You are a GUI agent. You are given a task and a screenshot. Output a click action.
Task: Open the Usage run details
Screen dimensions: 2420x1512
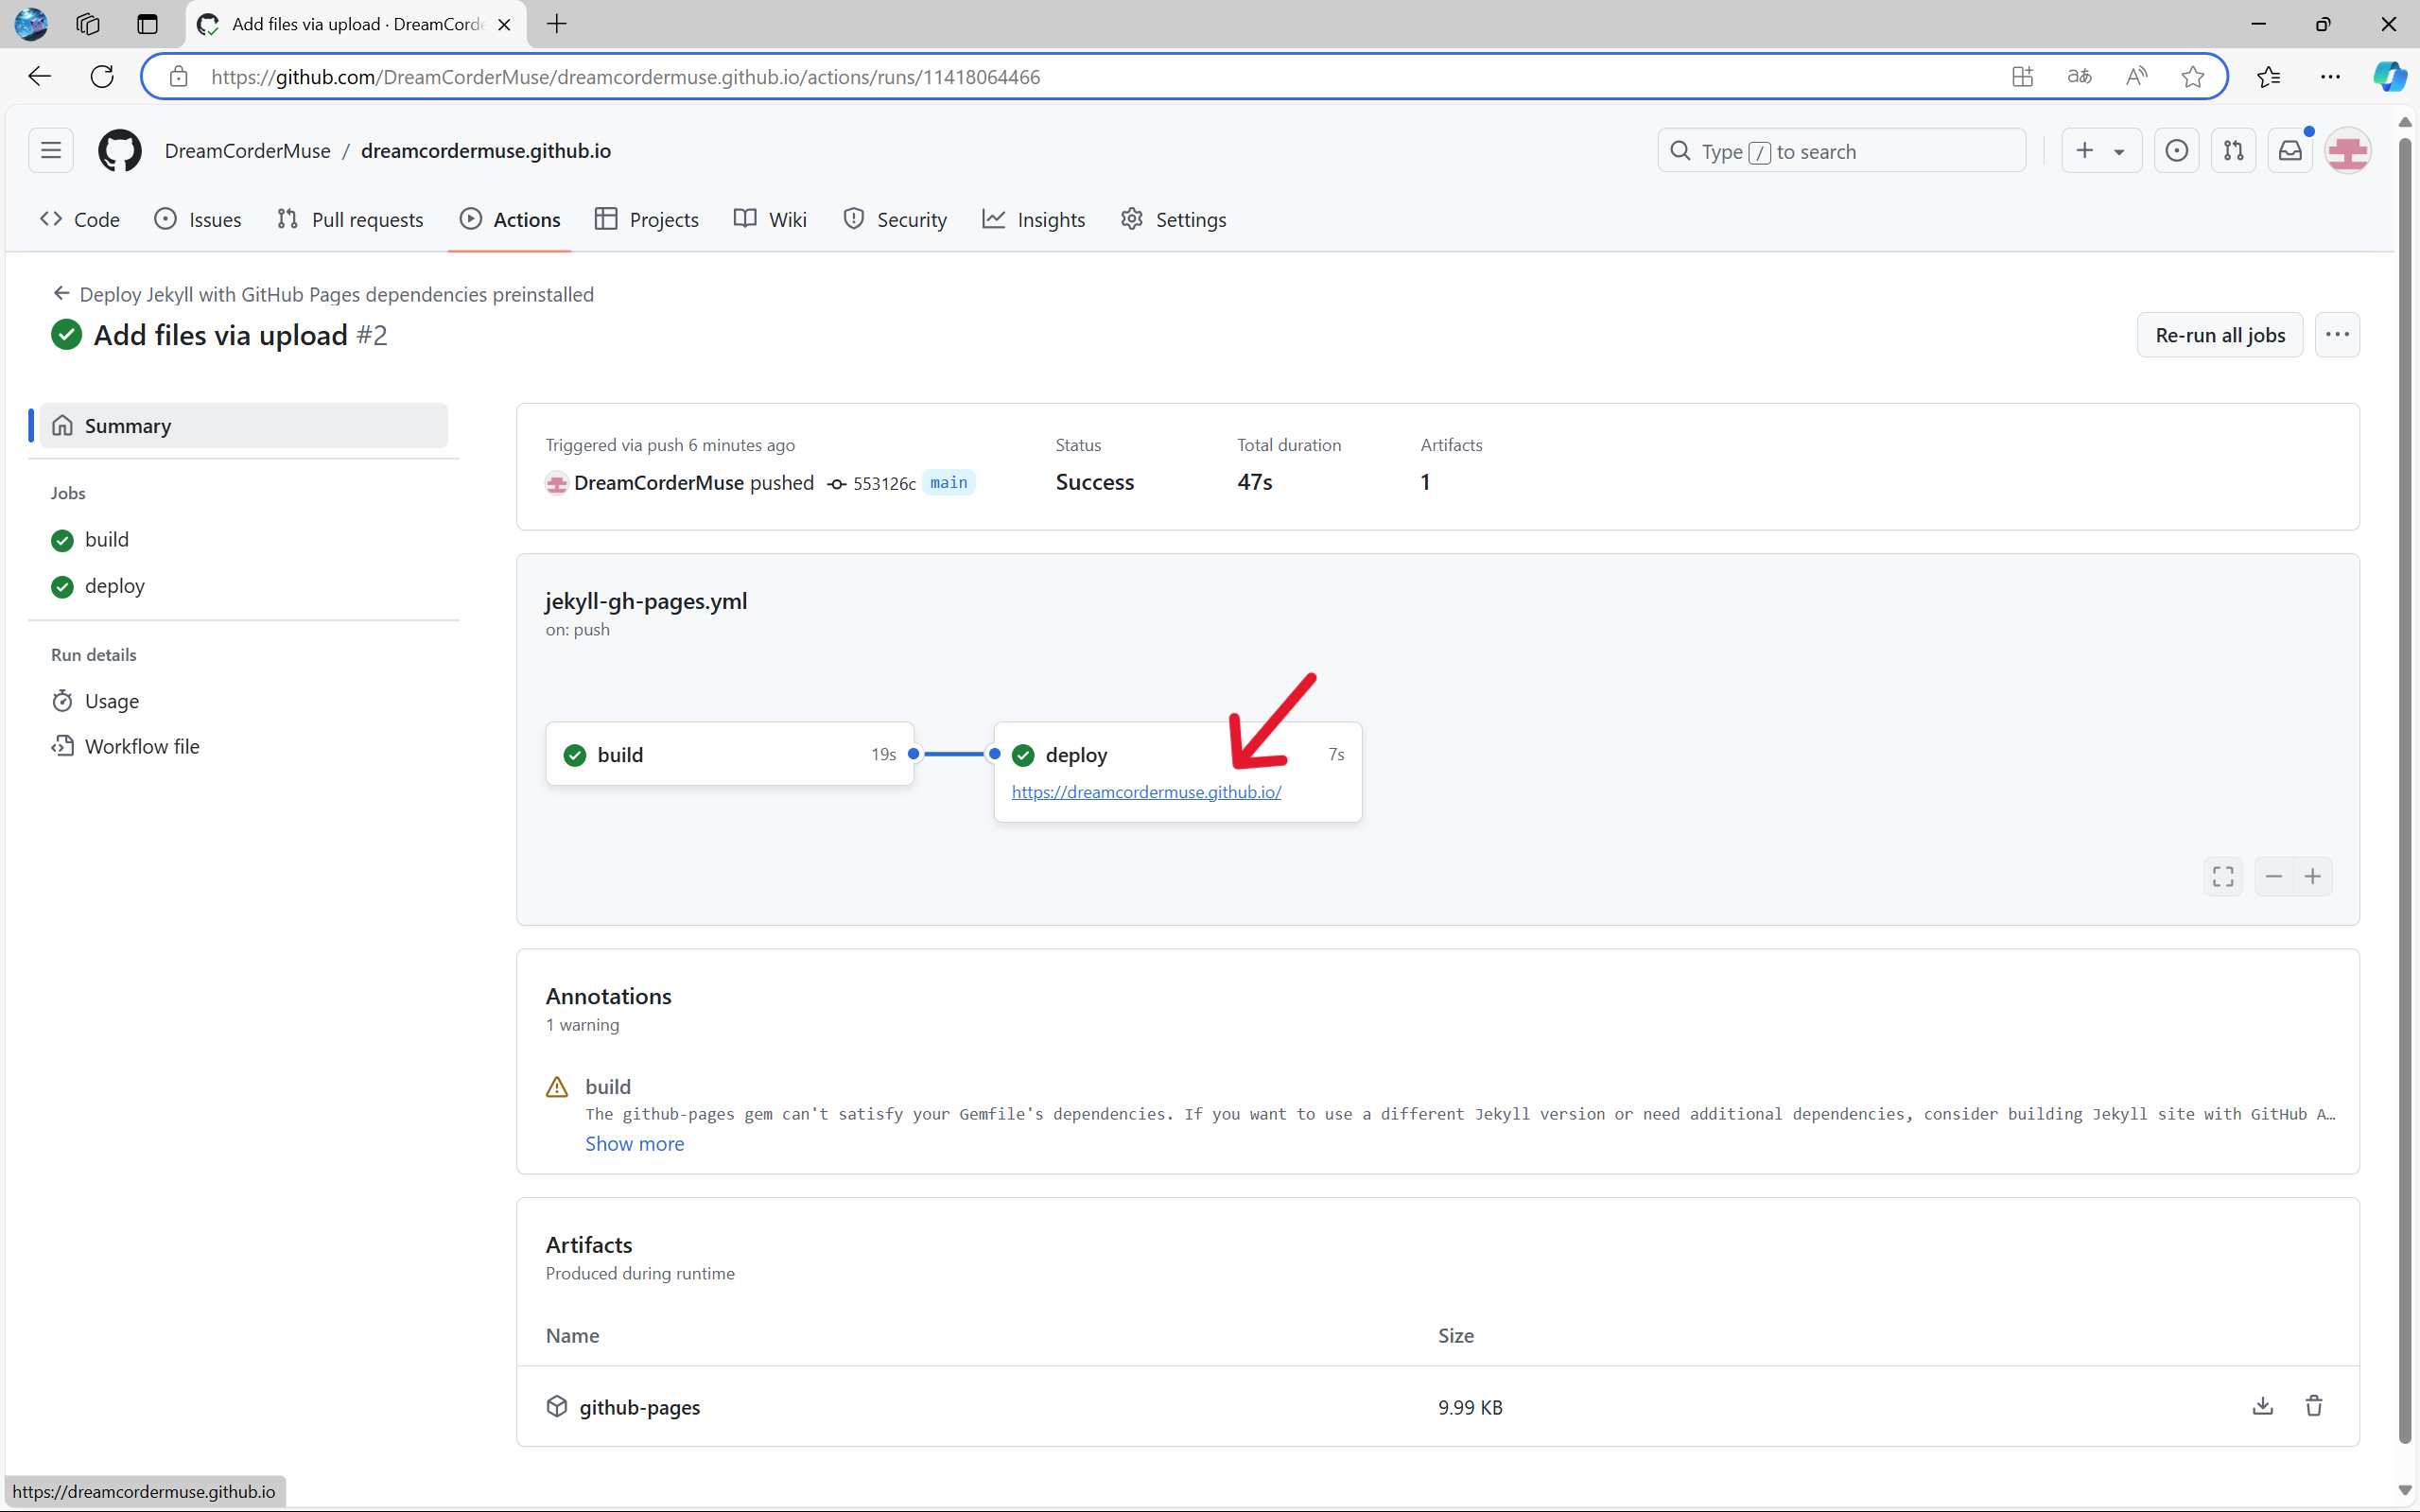click(x=95, y=701)
